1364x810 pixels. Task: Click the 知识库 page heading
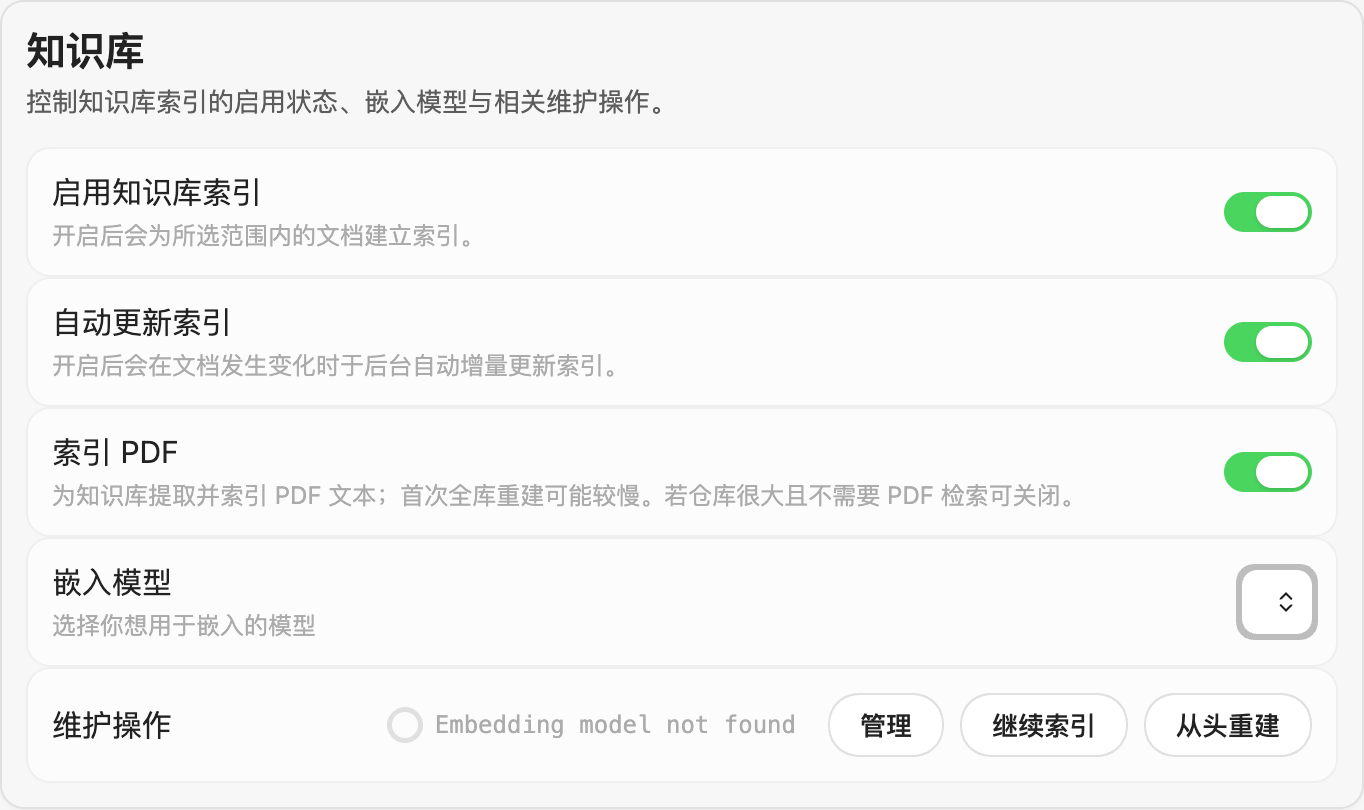85,51
